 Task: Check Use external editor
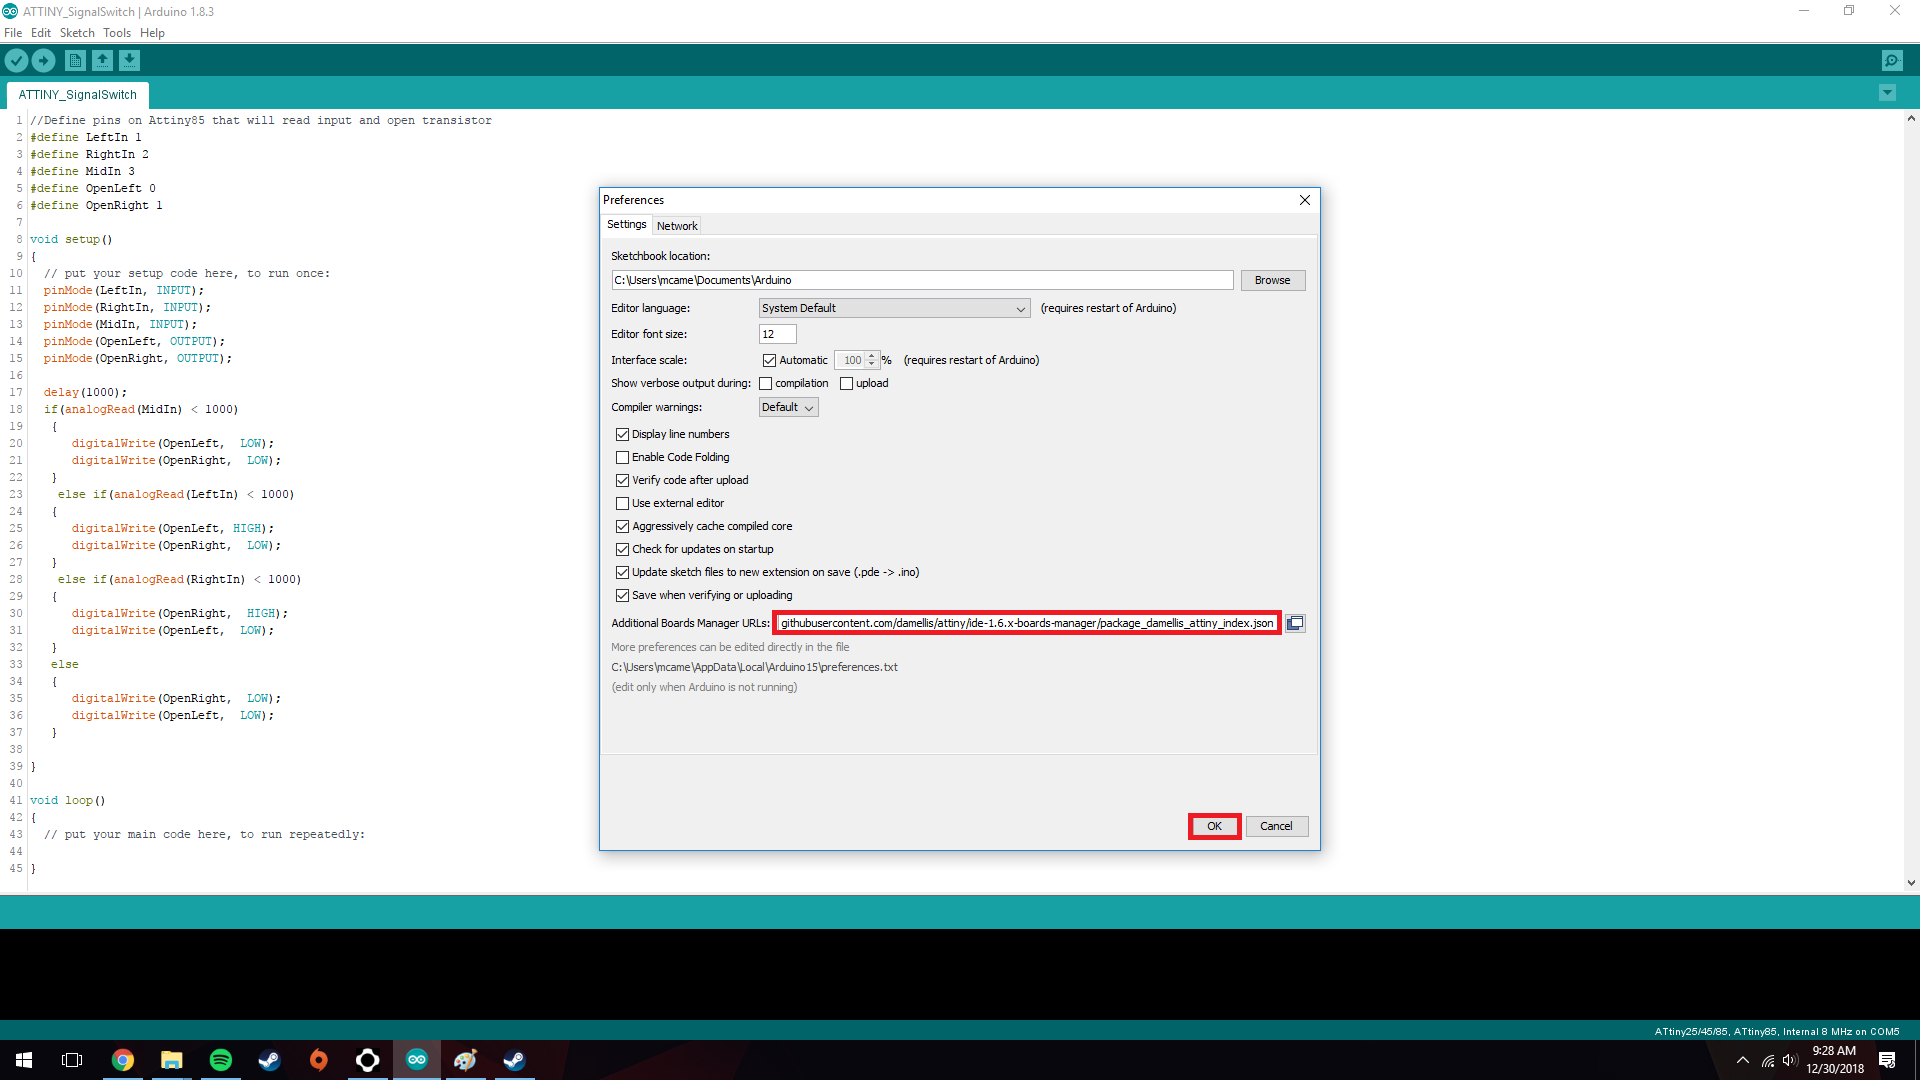(x=622, y=503)
